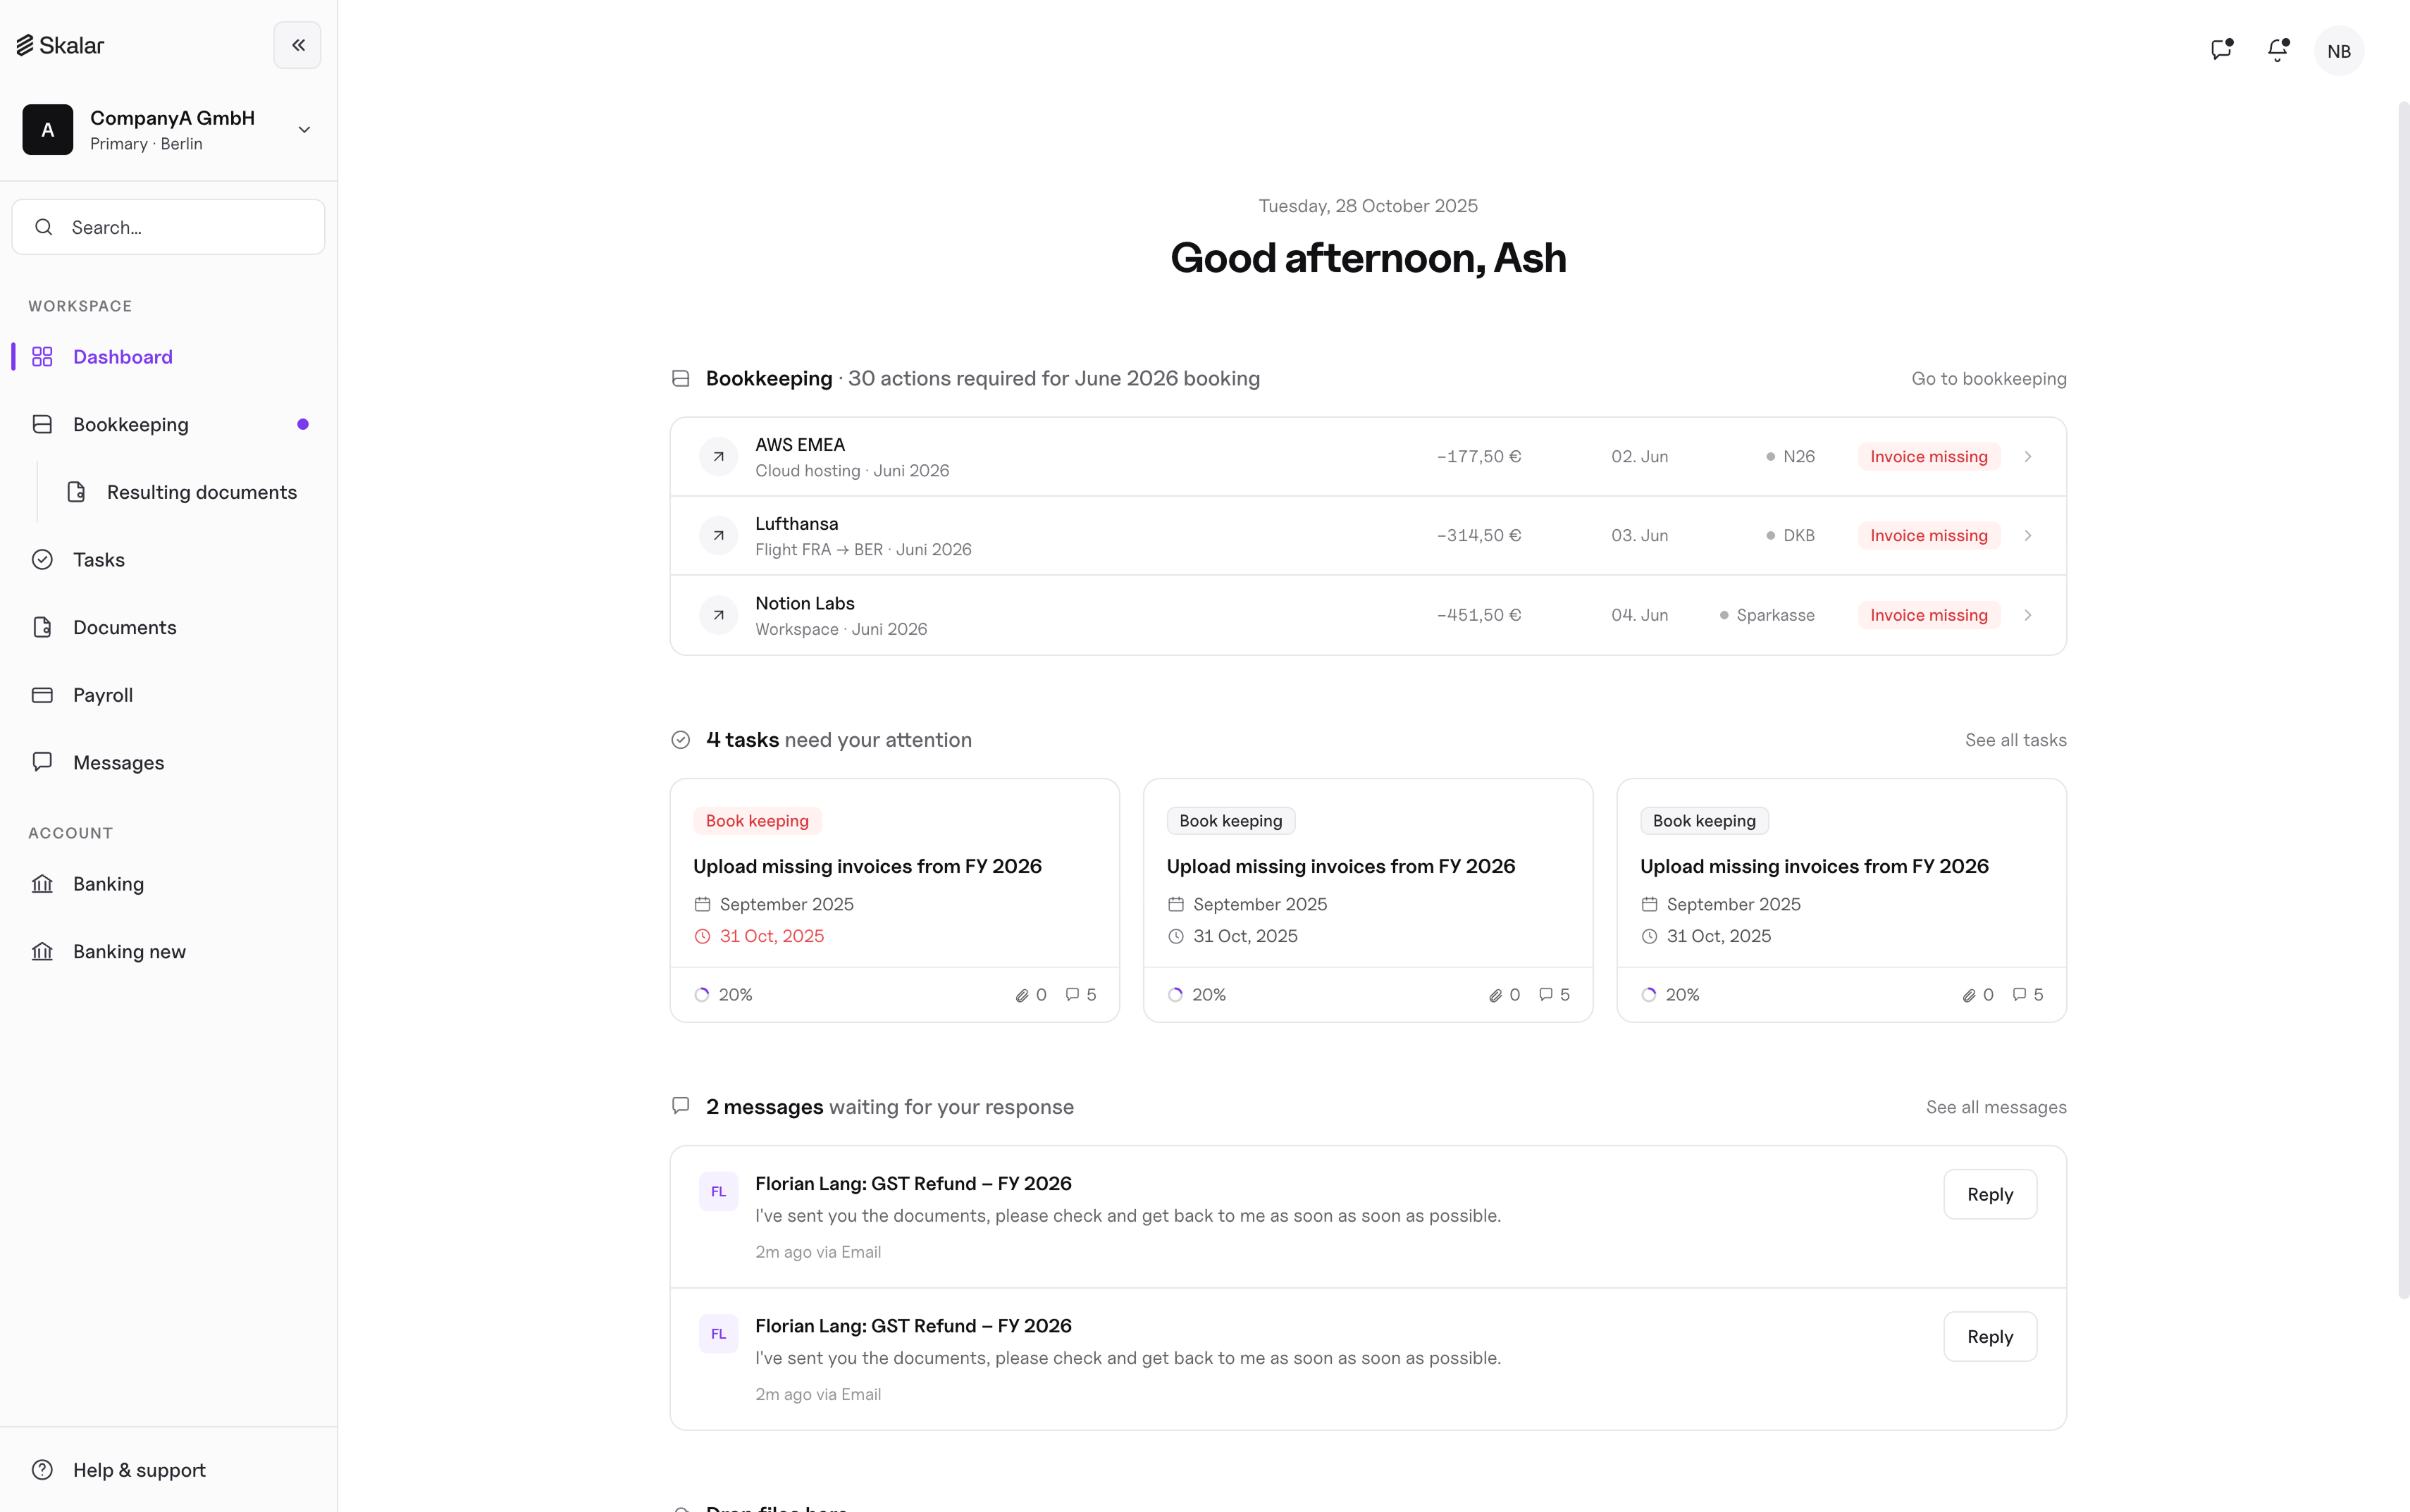The width and height of the screenshot is (2410, 1512).
Task: Open the notifications bell icon
Action: click(x=2278, y=50)
